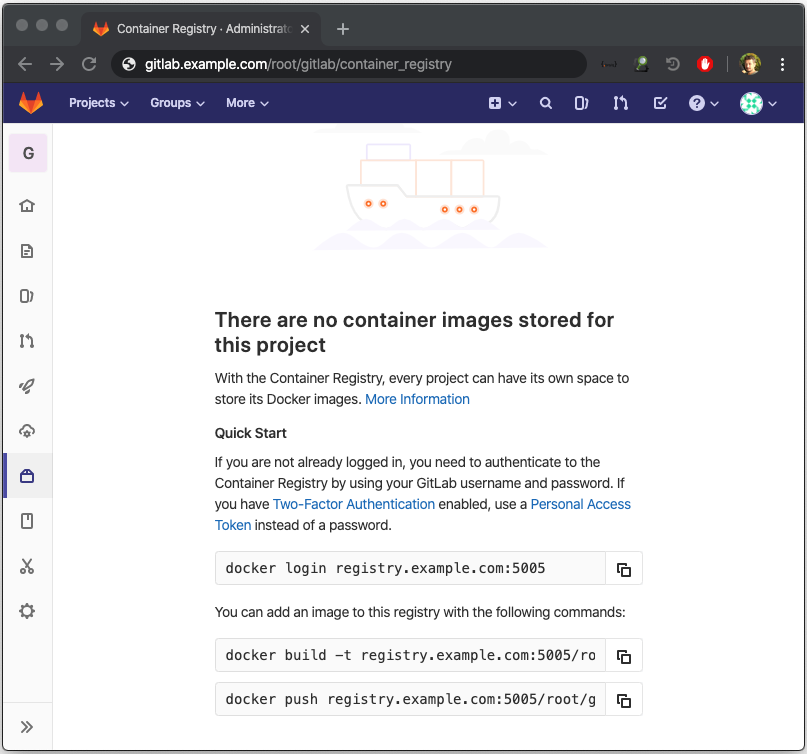Open the Repository section

pos(27,250)
